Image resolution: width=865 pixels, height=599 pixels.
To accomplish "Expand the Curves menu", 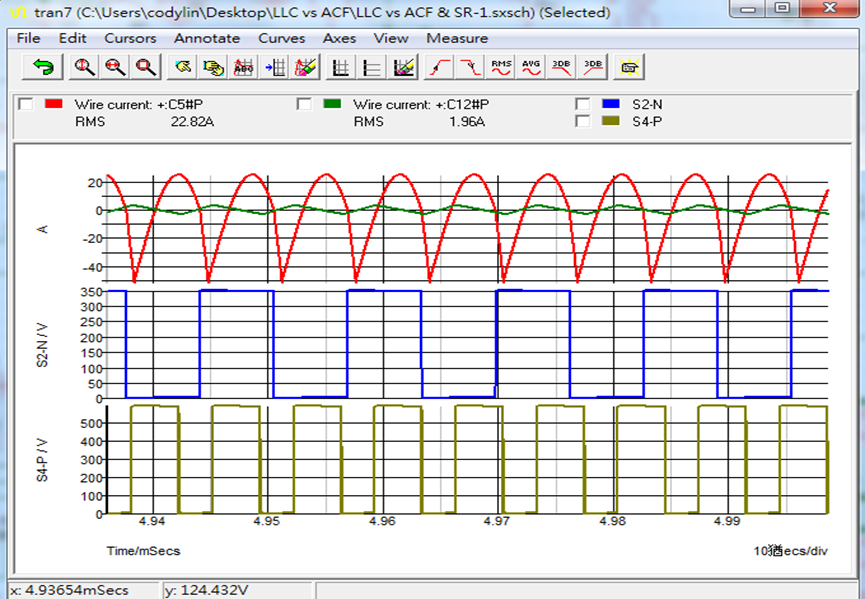I will click(281, 38).
